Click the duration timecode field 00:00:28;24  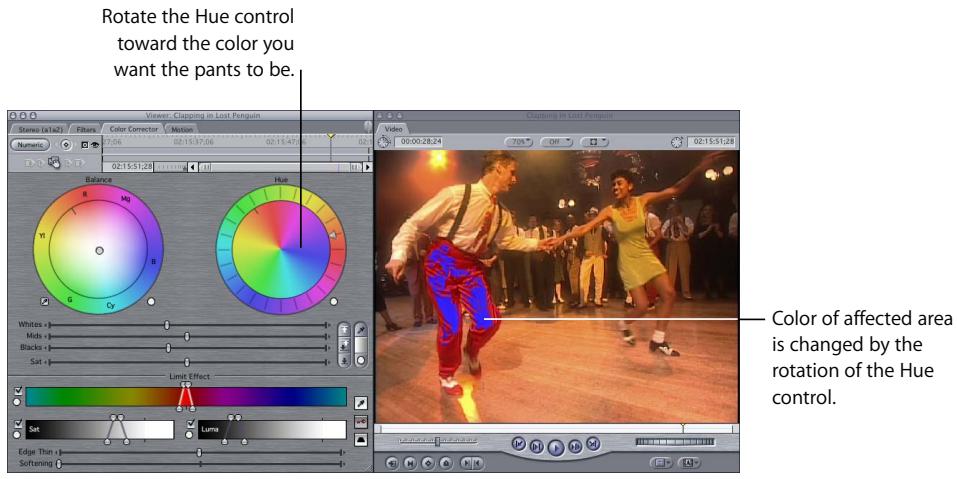(419, 142)
